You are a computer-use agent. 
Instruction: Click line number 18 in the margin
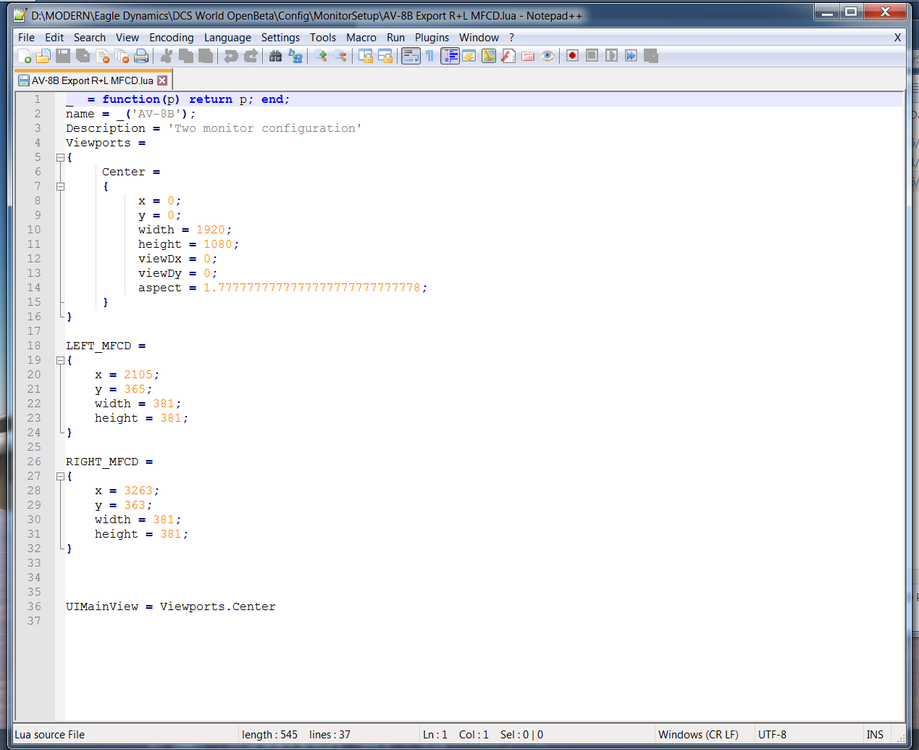35,345
